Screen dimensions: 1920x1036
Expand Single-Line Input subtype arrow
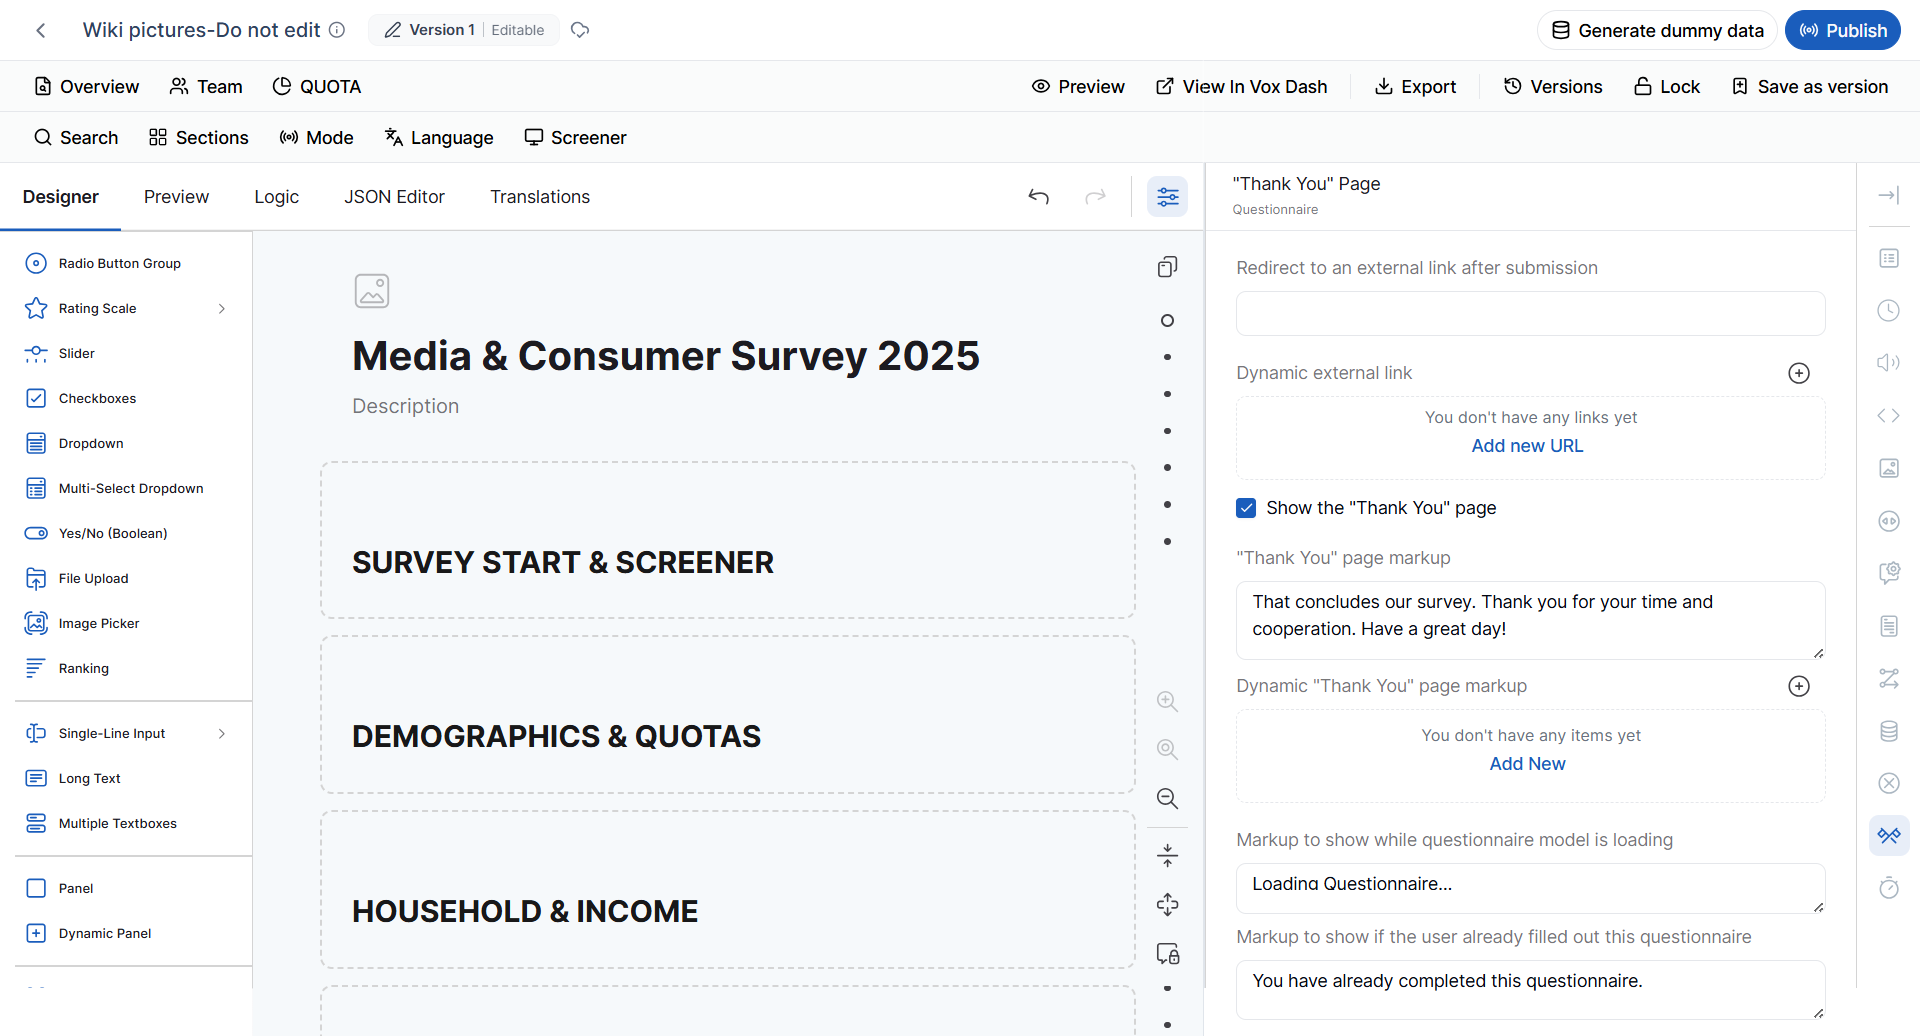click(x=222, y=734)
